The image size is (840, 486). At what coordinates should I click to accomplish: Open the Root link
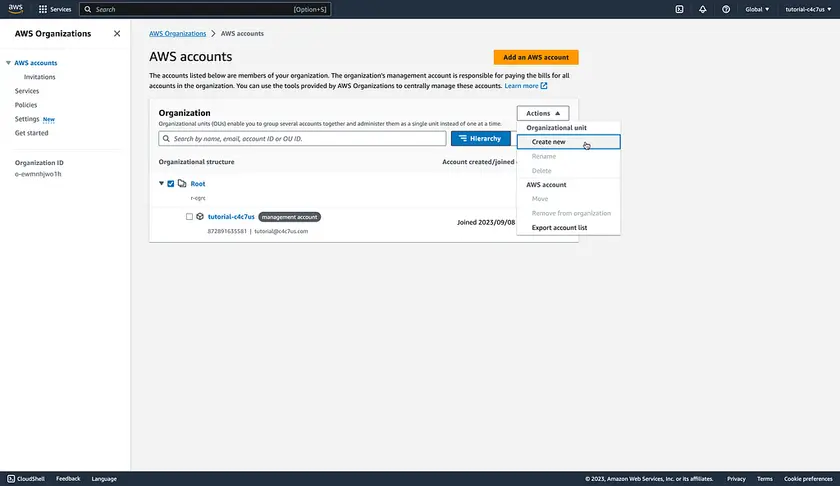[x=198, y=183]
